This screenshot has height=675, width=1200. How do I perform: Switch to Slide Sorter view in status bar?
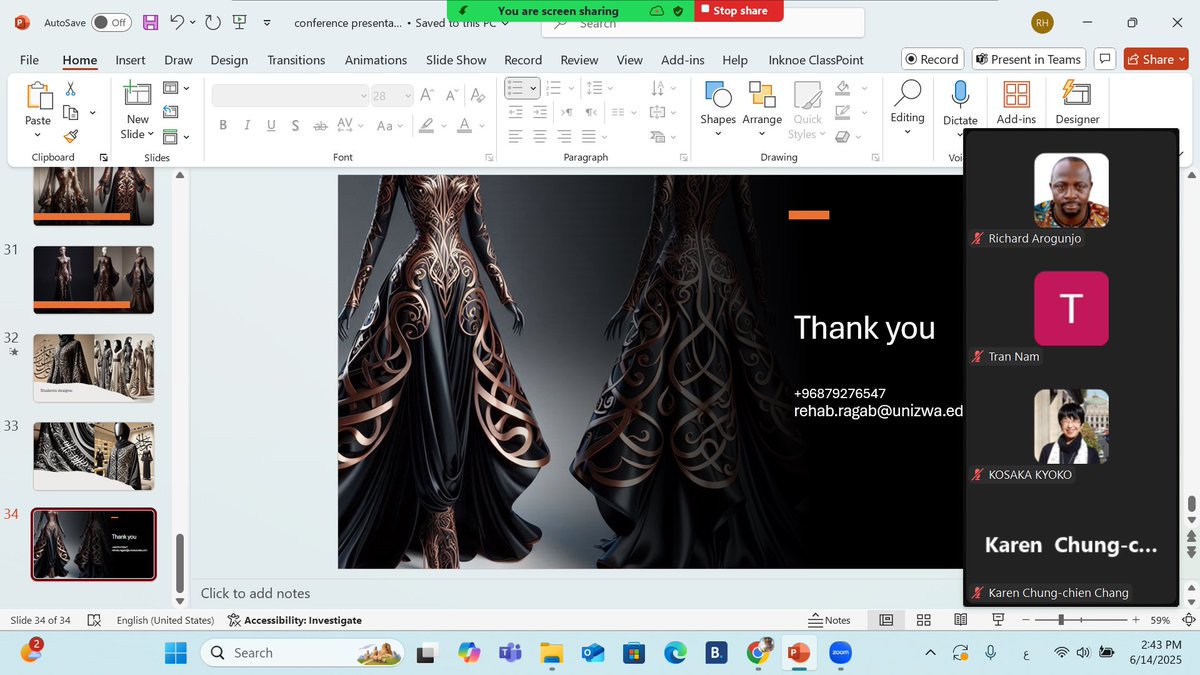924,620
